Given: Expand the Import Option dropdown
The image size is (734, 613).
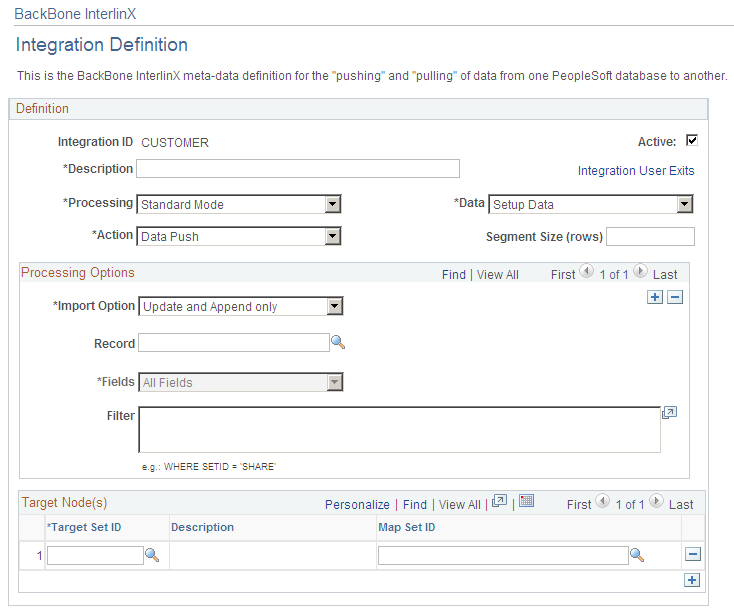Looking at the screenshot, I should coord(335,306).
